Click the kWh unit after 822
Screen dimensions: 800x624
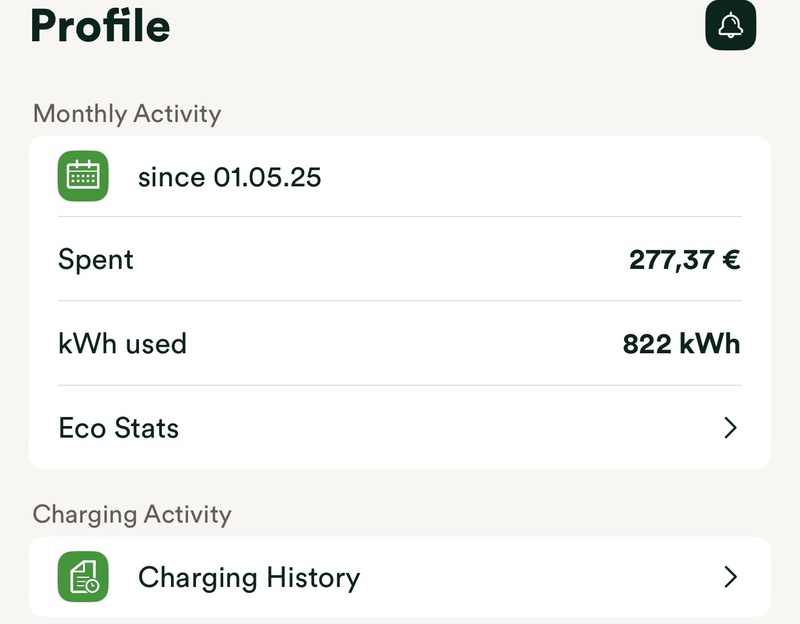710,344
